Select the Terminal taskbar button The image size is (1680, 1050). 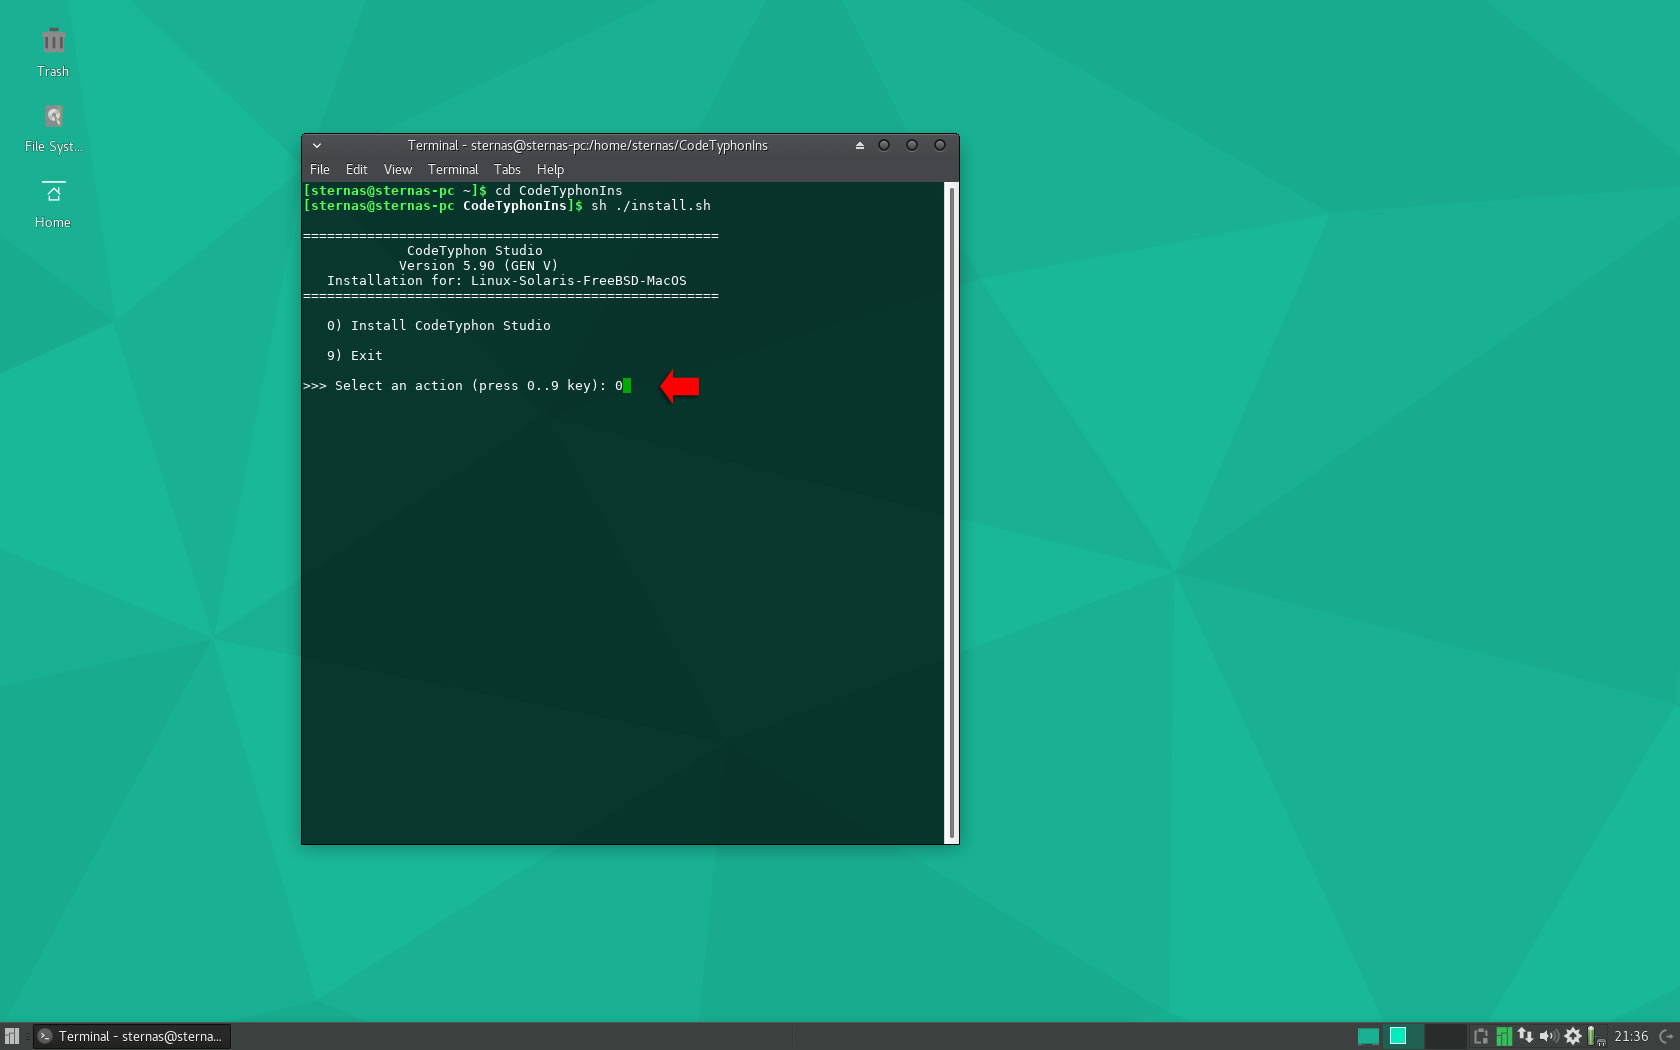(132, 1036)
